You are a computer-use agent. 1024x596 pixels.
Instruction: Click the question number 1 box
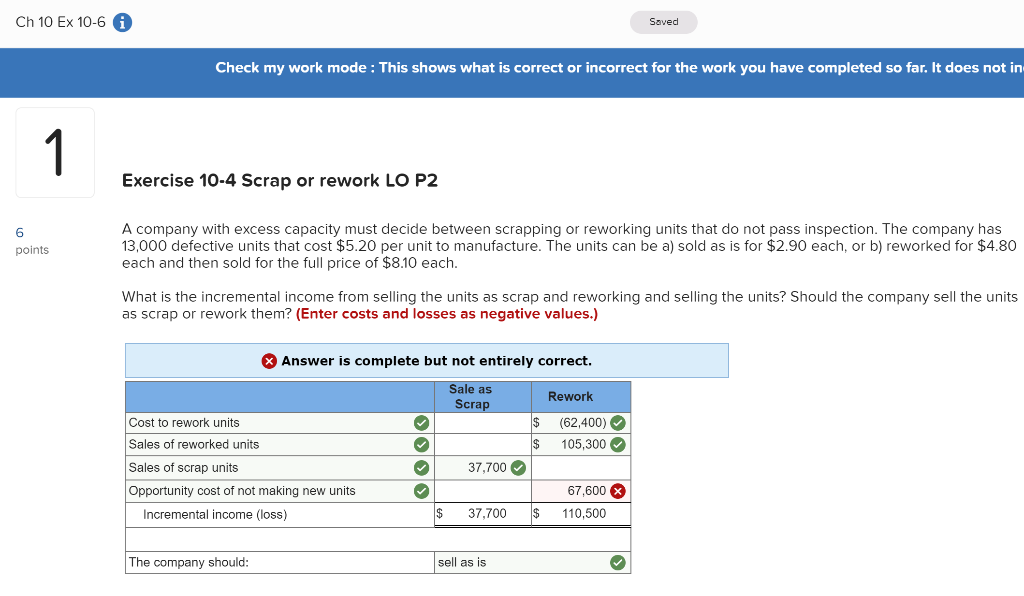pyautogui.click(x=55, y=153)
